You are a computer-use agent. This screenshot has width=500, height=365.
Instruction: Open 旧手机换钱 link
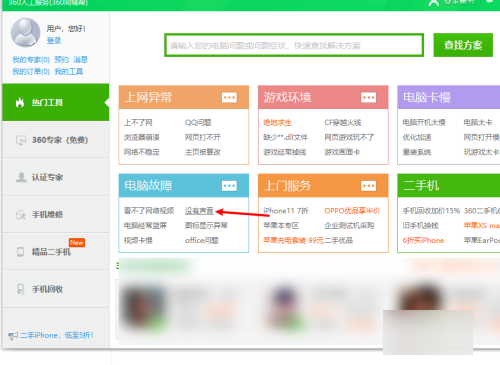coord(420,225)
